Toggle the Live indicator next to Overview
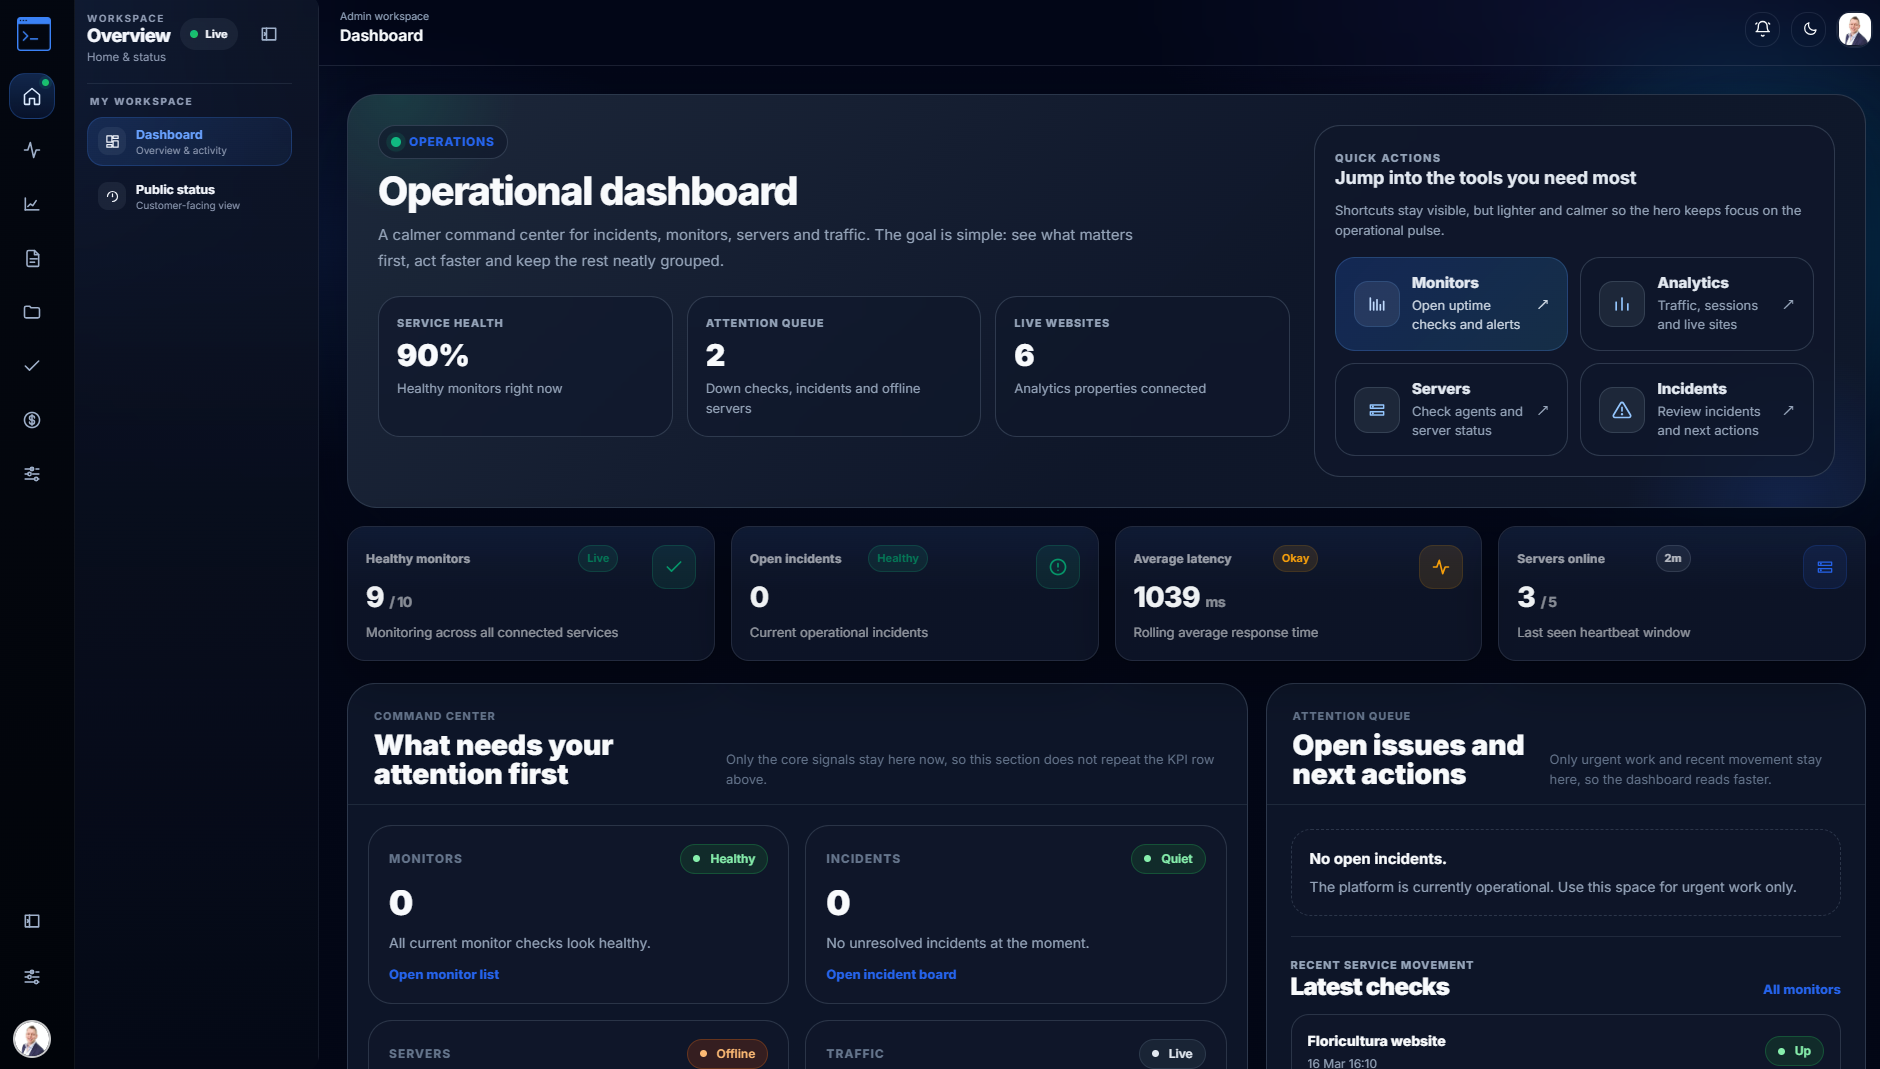 click(209, 33)
